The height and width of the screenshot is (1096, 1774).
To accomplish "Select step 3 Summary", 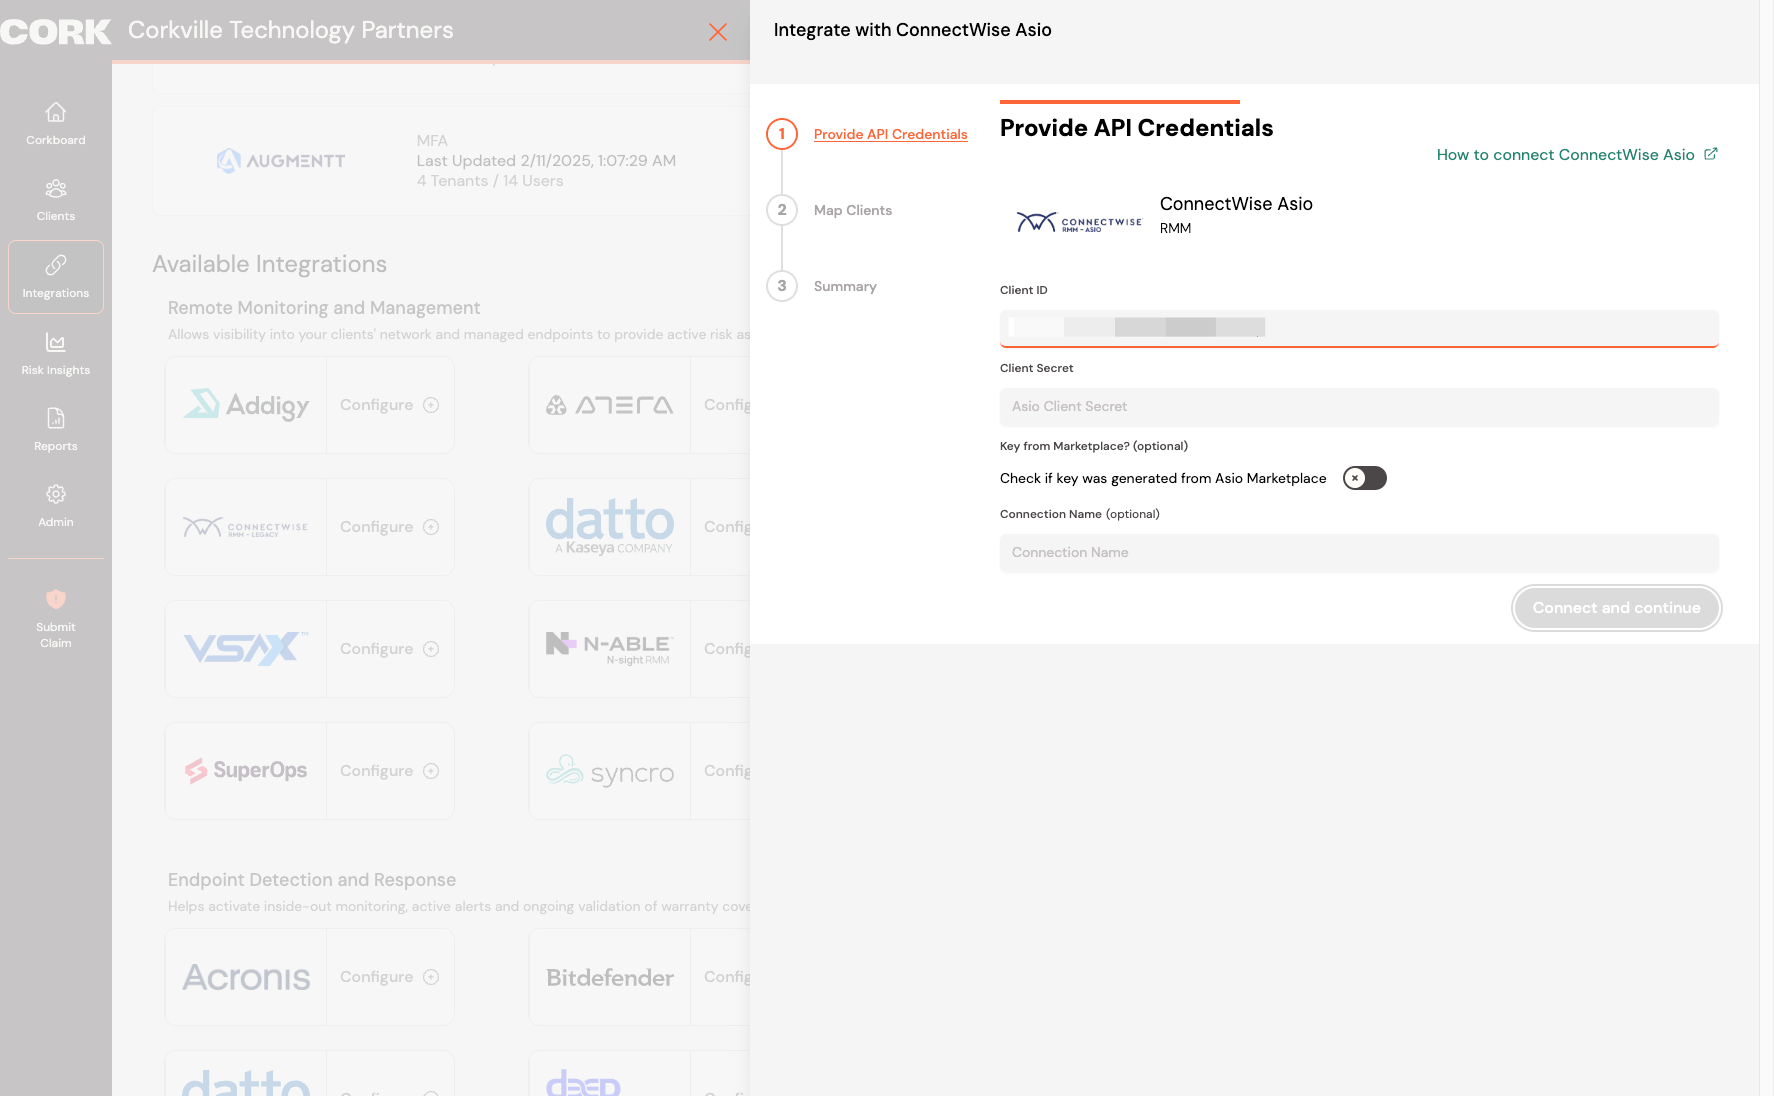I will [845, 286].
